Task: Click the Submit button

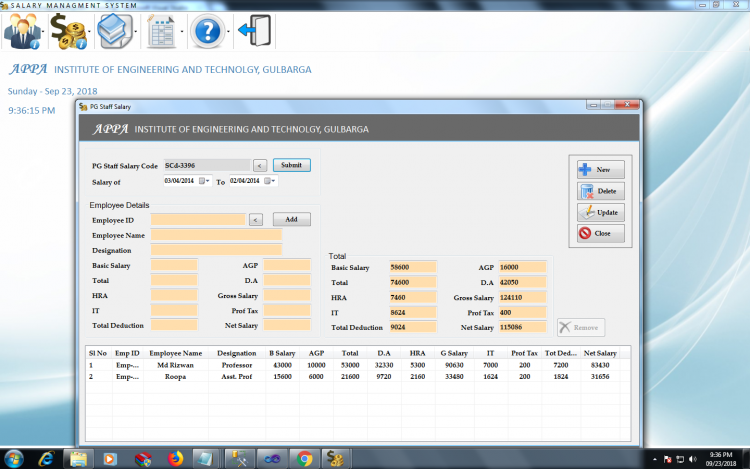Action: (291, 165)
